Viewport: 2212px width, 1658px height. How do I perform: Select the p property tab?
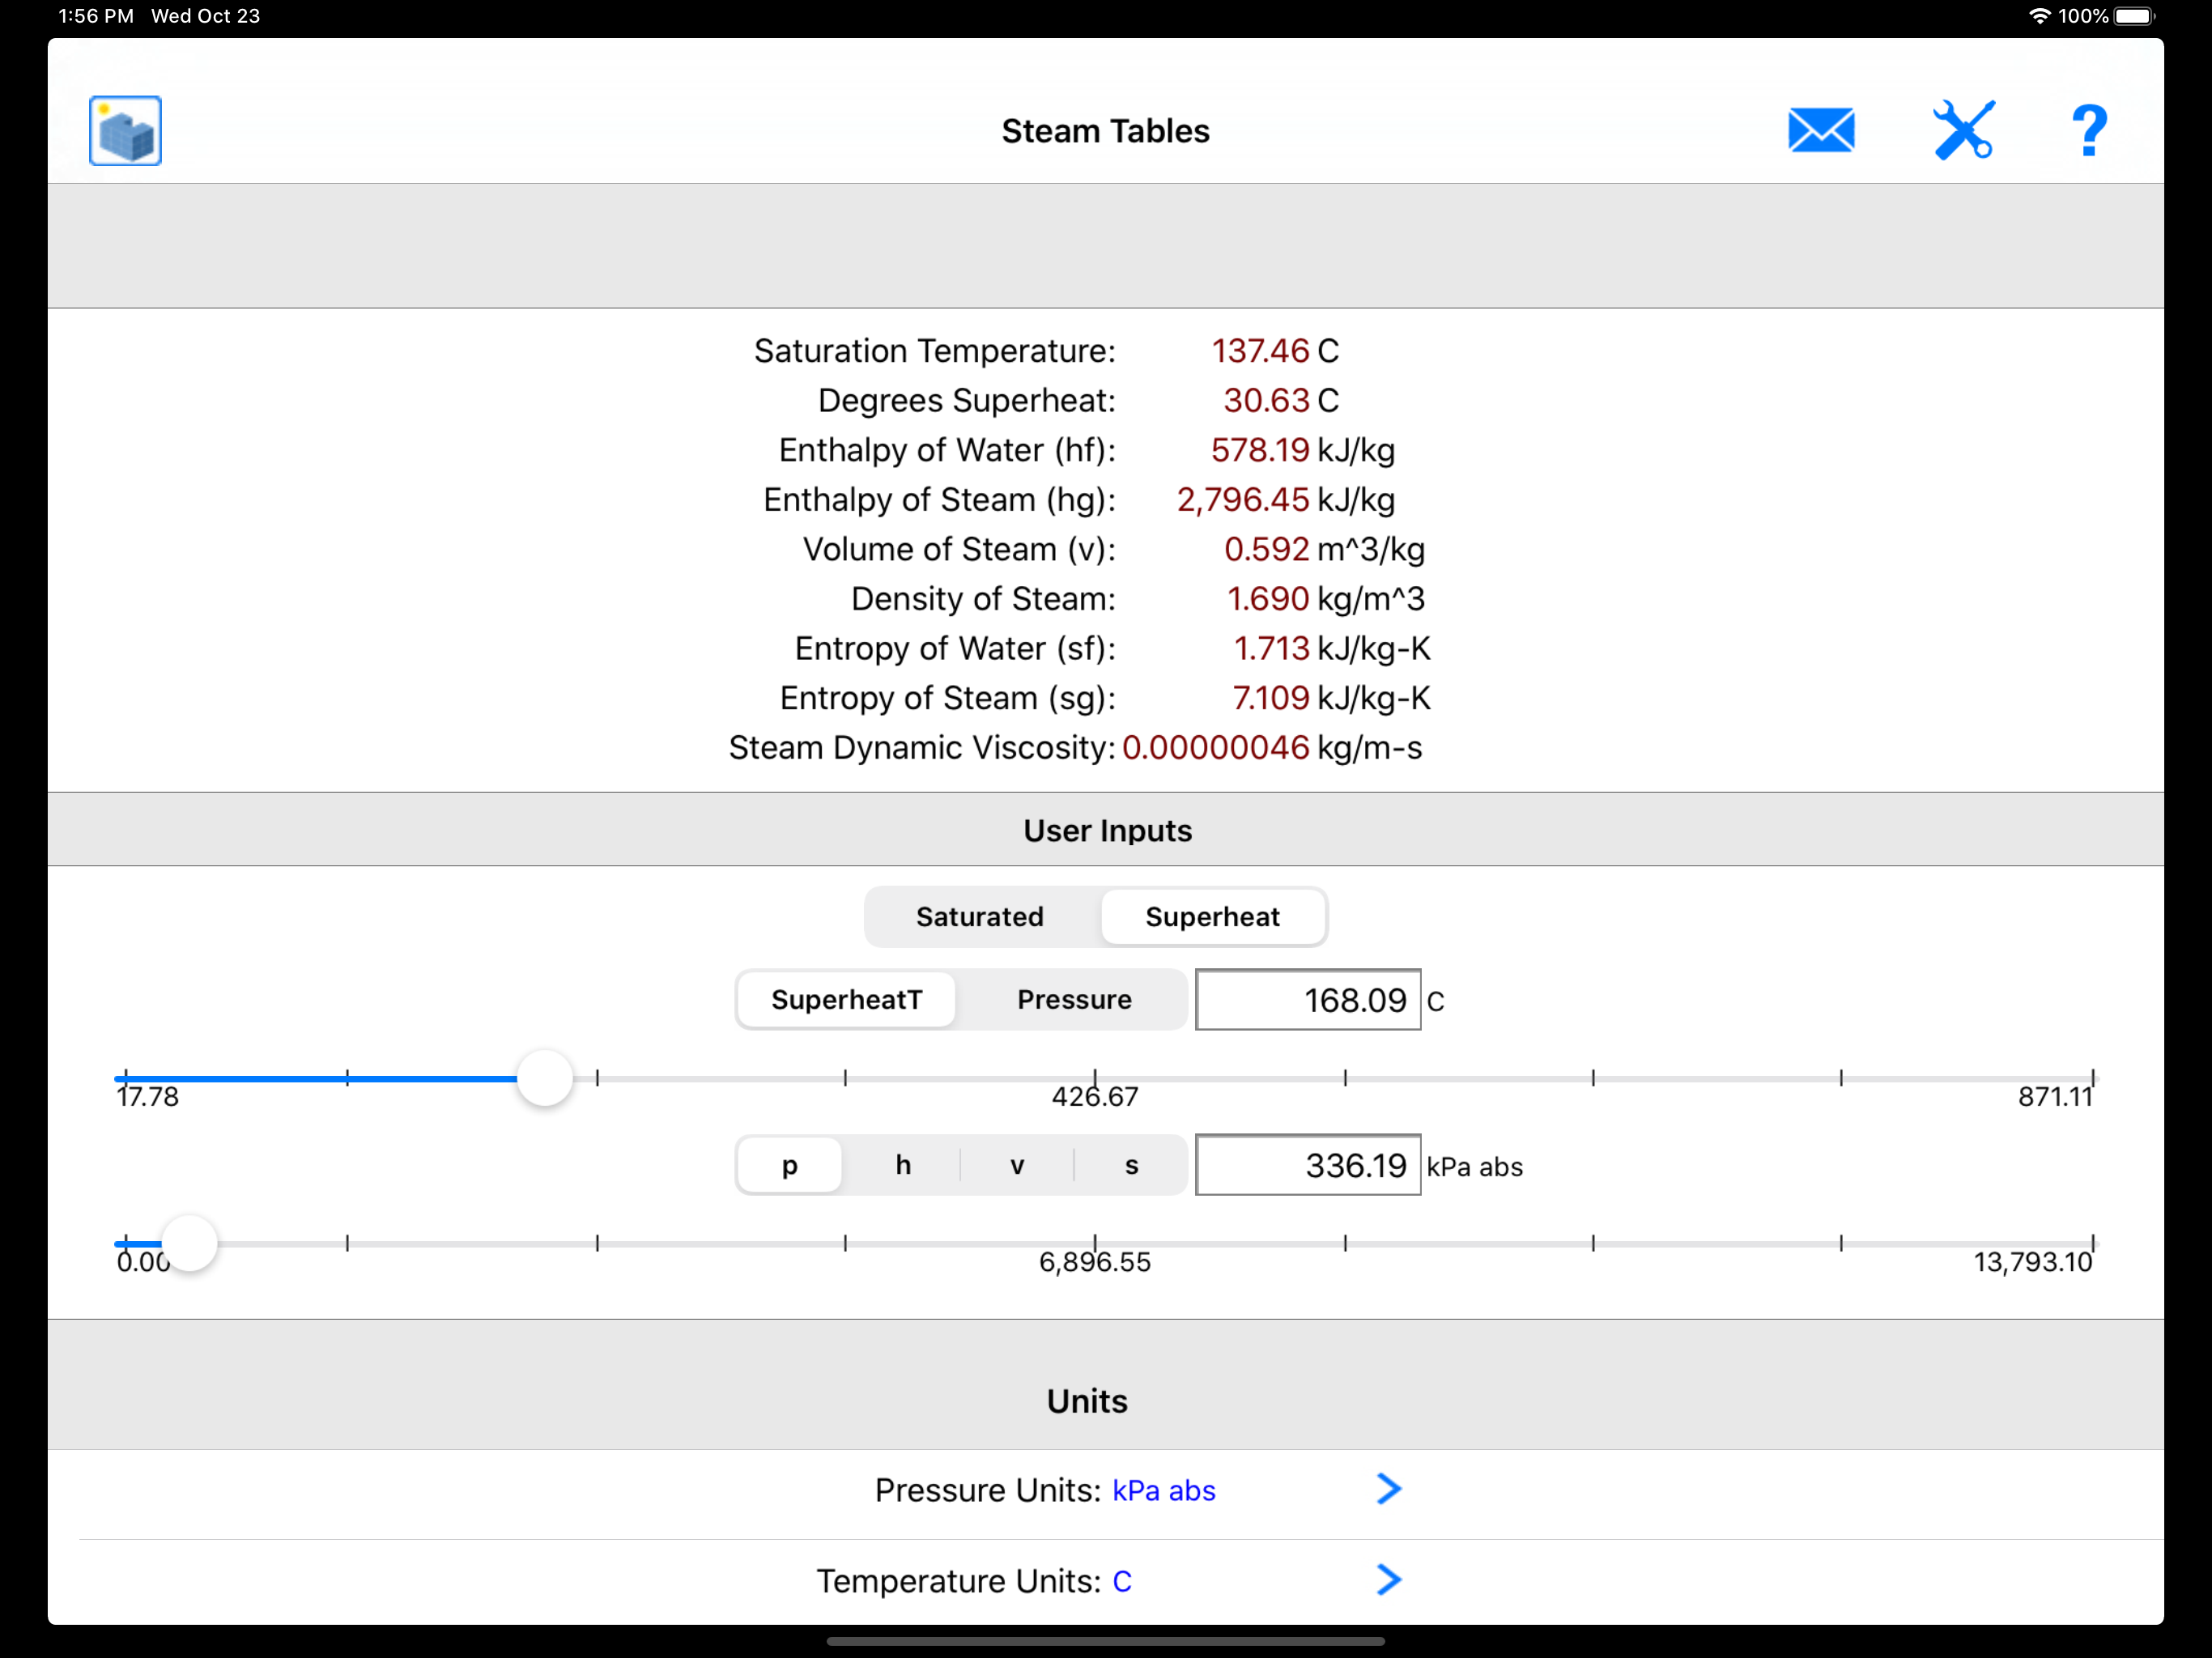pyautogui.click(x=789, y=1165)
